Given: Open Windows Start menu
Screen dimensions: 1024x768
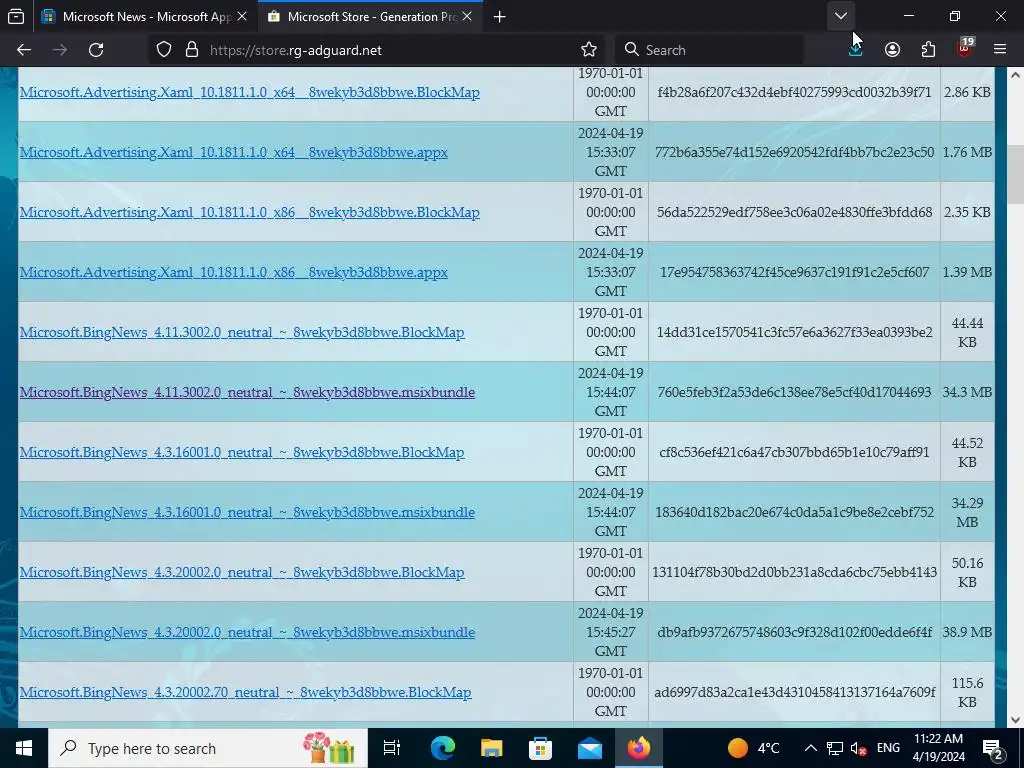Looking at the screenshot, I should click(24, 748).
